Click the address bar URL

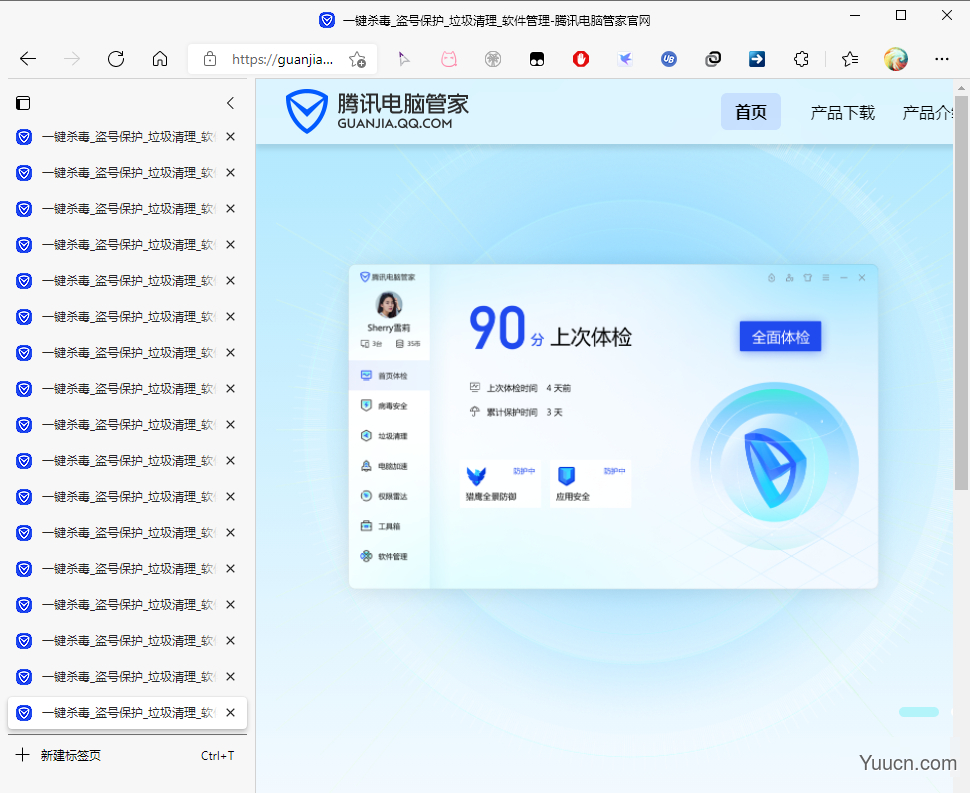[x=282, y=59]
